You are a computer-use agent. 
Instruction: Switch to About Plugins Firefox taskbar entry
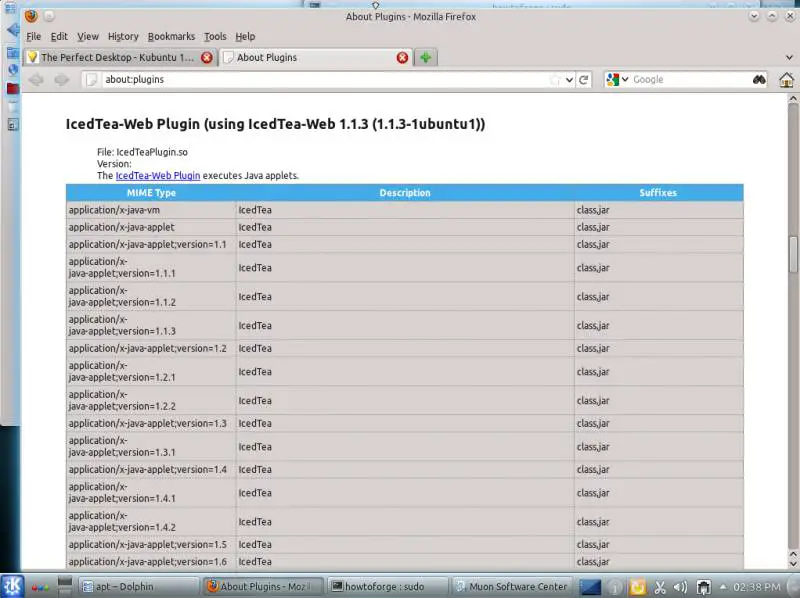(x=264, y=587)
